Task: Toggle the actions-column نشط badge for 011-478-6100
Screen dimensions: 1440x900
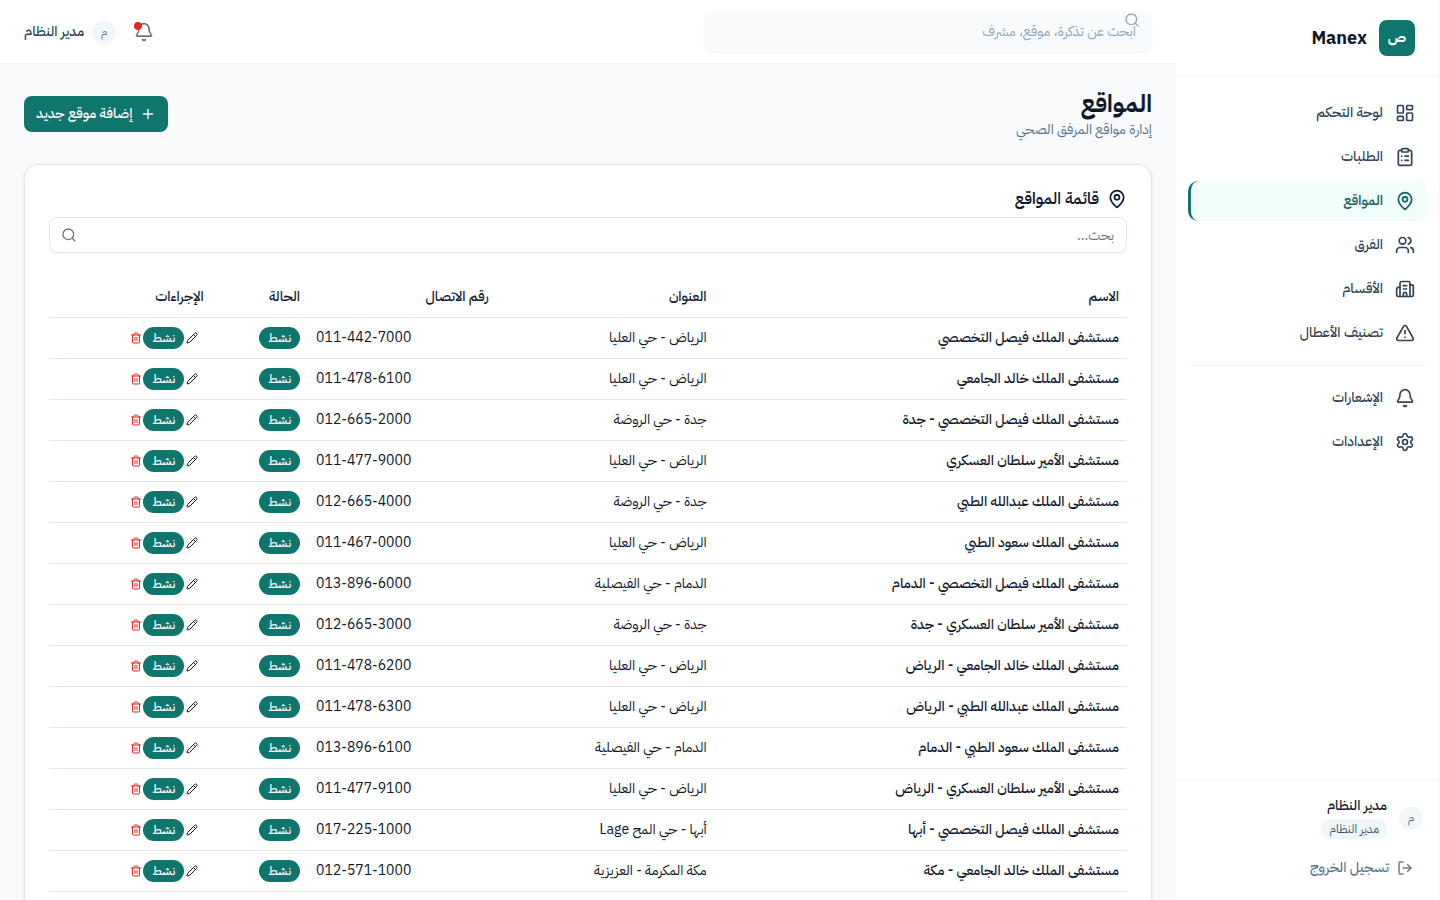Action: tap(164, 379)
